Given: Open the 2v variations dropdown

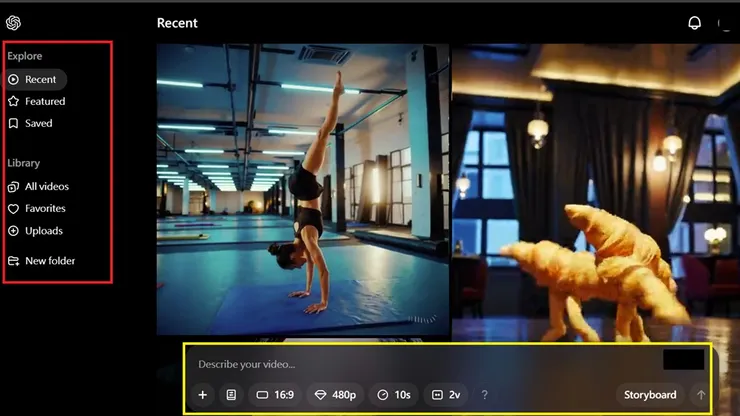Looking at the screenshot, I should click(446, 395).
